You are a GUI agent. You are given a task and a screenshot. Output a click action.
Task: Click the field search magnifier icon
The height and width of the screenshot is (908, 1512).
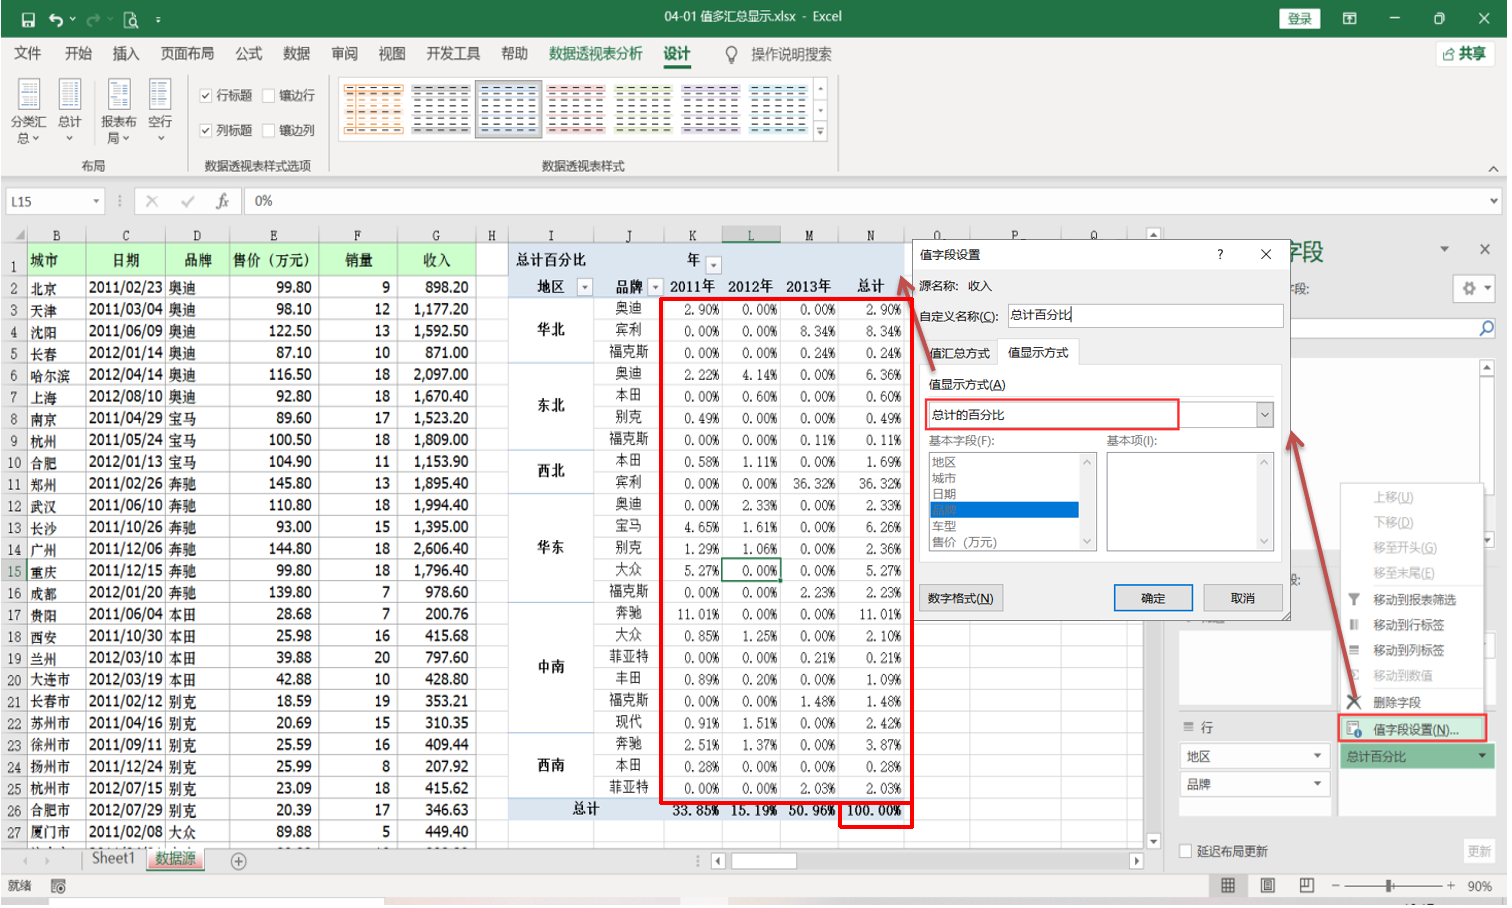tap(1486, 328)
